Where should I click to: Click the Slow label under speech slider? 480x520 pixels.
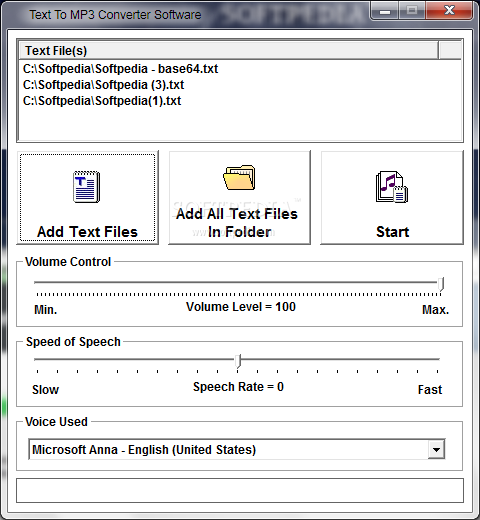[x=46, y=390]
